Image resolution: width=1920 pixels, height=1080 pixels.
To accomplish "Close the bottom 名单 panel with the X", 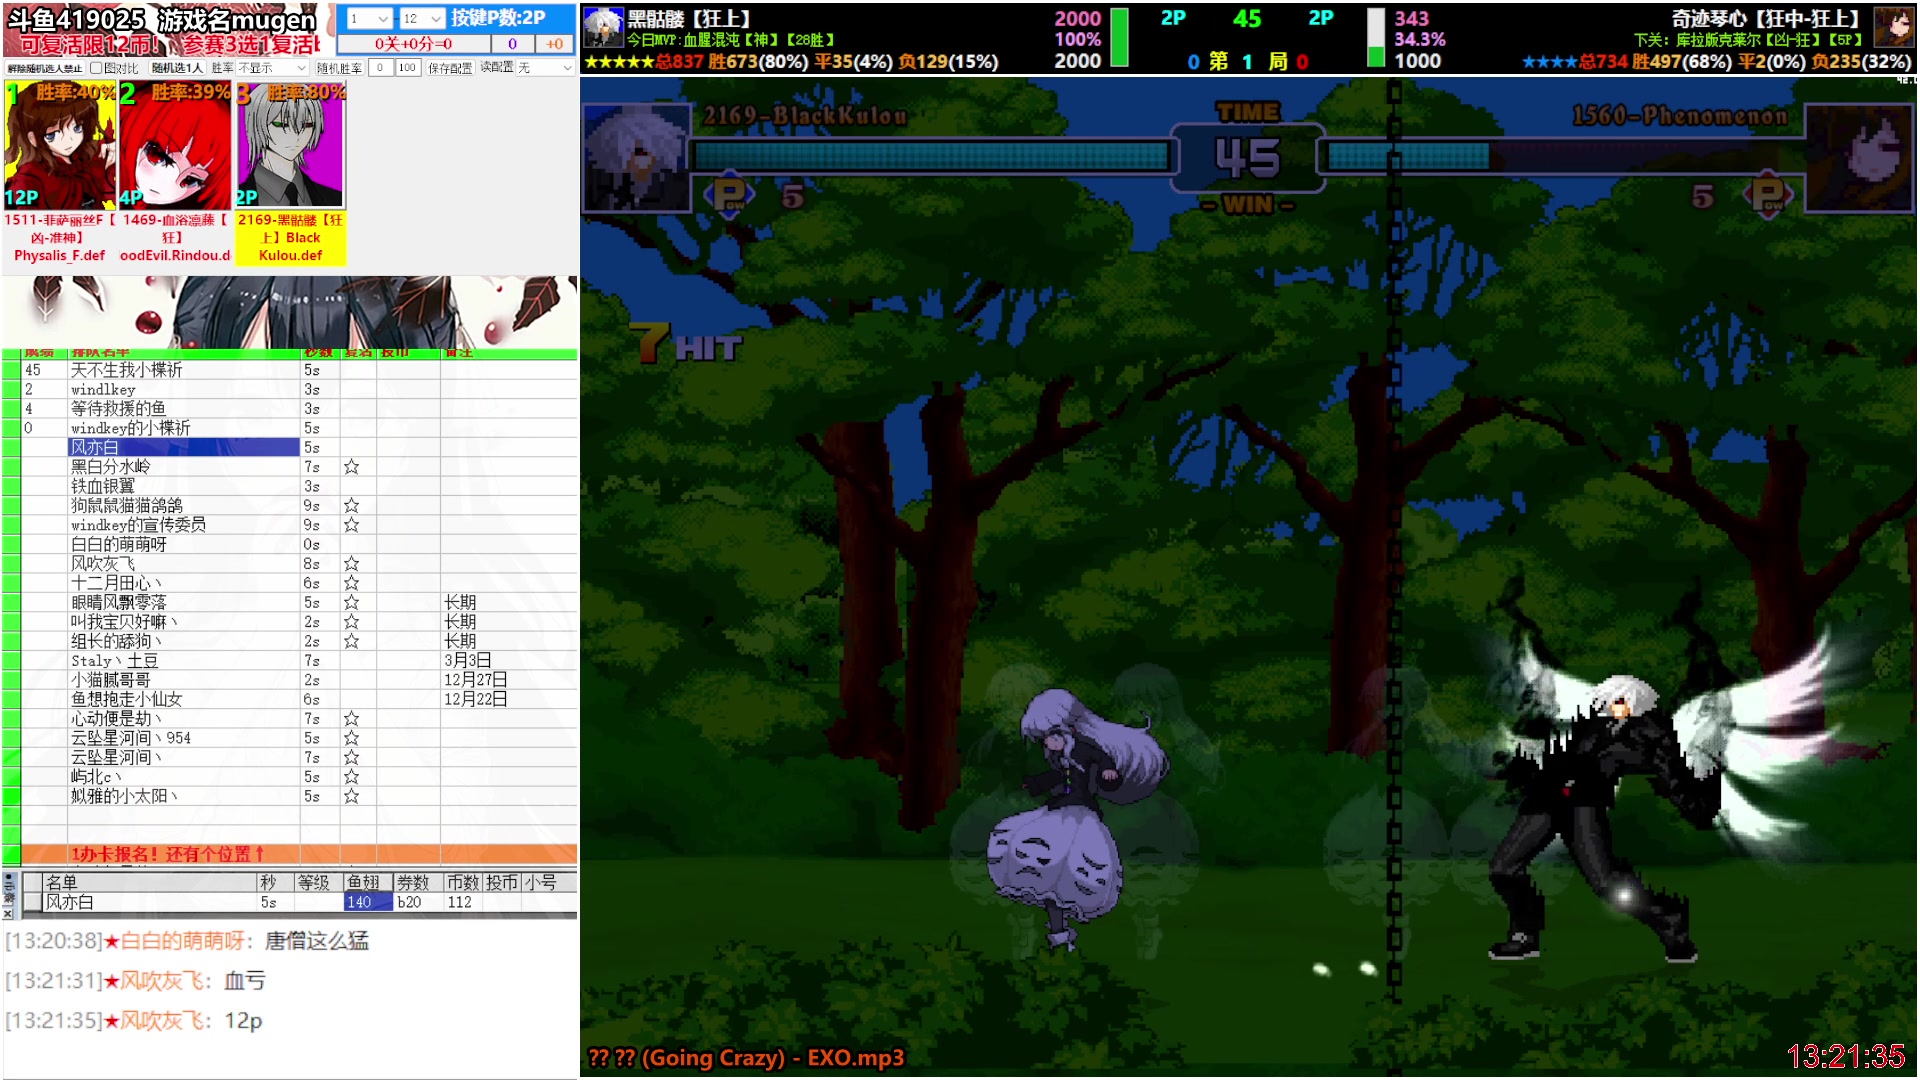I will click(x=8, y=913).
